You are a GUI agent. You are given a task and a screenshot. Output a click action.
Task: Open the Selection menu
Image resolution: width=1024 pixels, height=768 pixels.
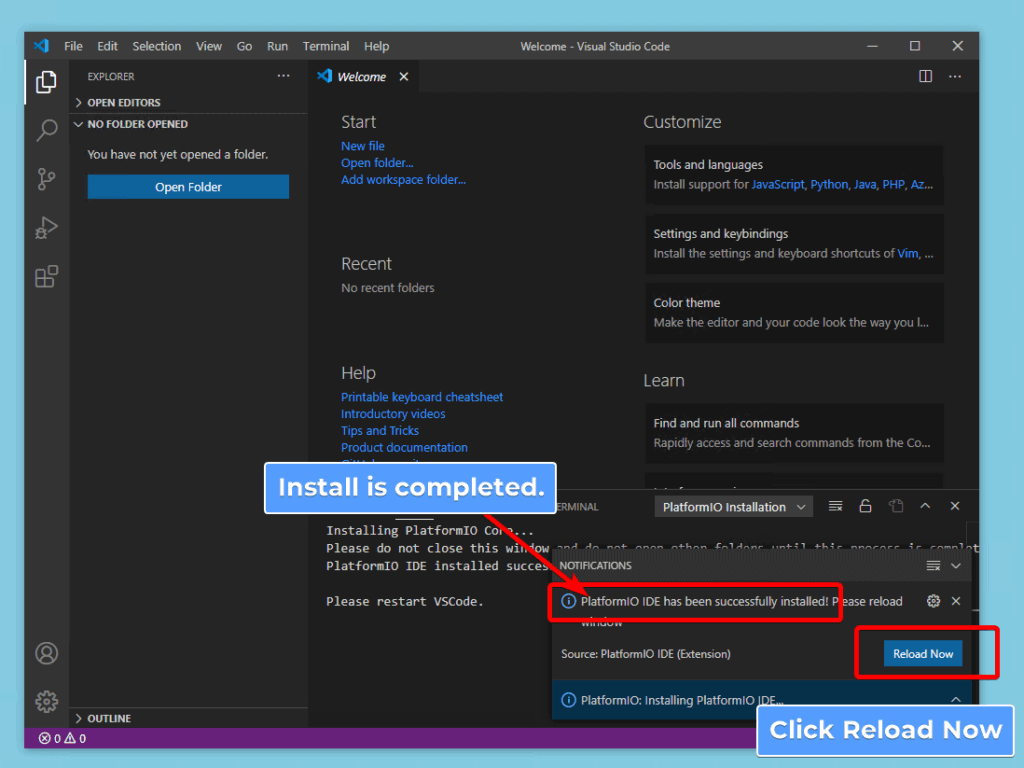tap(157, 46)
